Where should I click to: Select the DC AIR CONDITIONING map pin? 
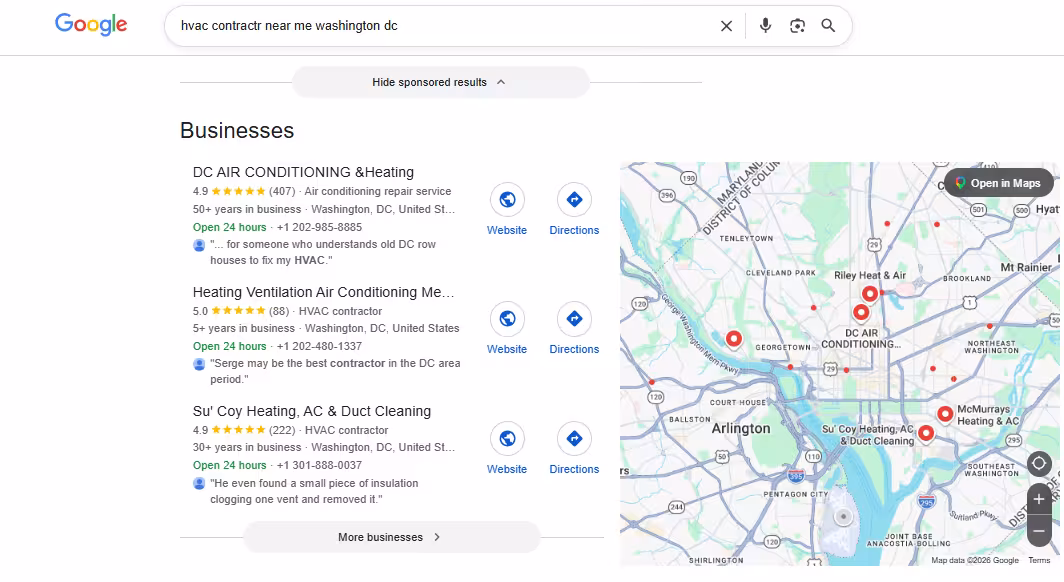tap(861, 313)
